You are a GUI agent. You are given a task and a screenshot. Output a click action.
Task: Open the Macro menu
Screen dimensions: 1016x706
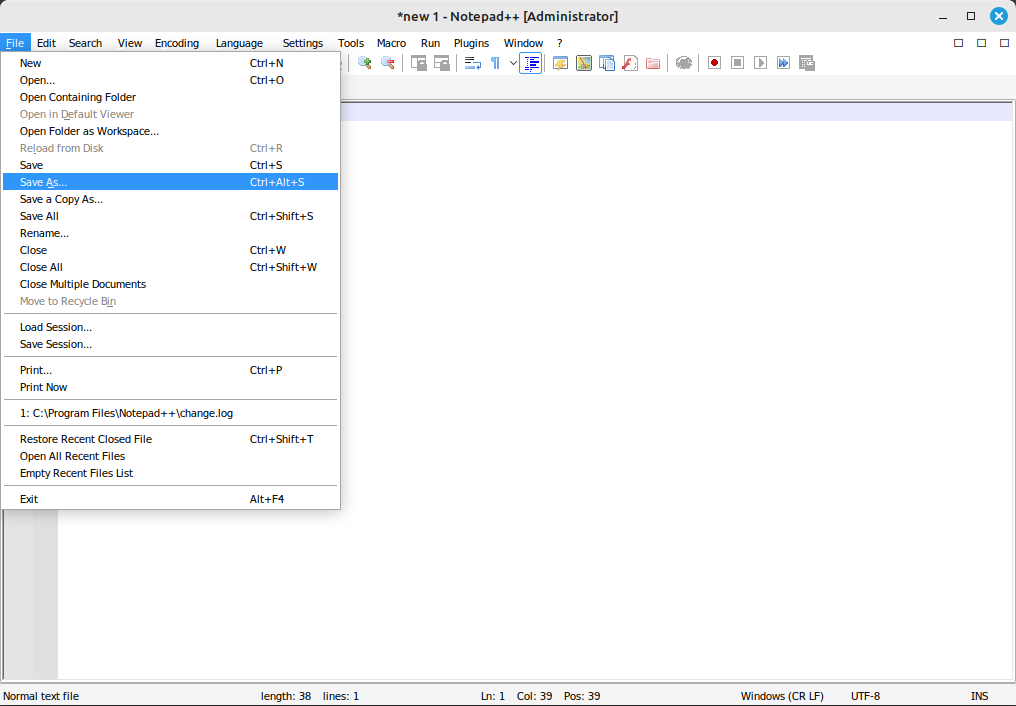tap(391, 43)
